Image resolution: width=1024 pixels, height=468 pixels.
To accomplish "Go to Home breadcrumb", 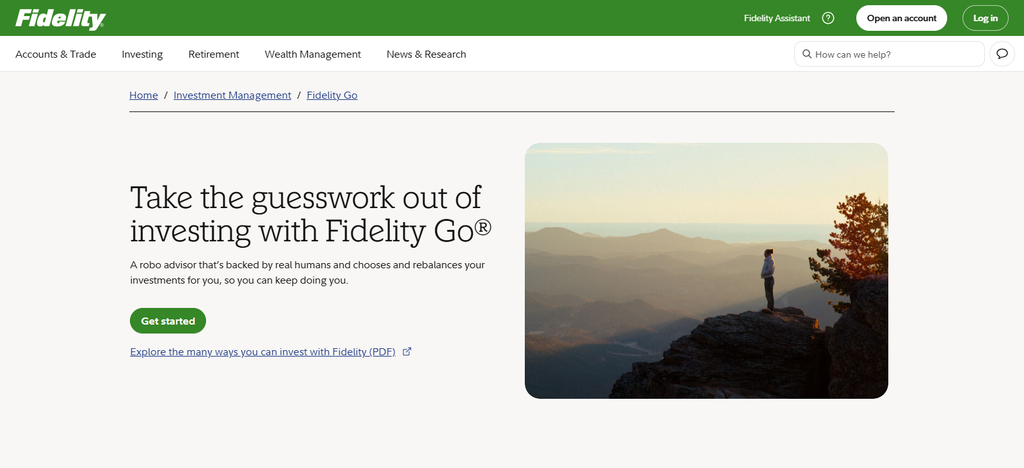I will tap(144, 95).
